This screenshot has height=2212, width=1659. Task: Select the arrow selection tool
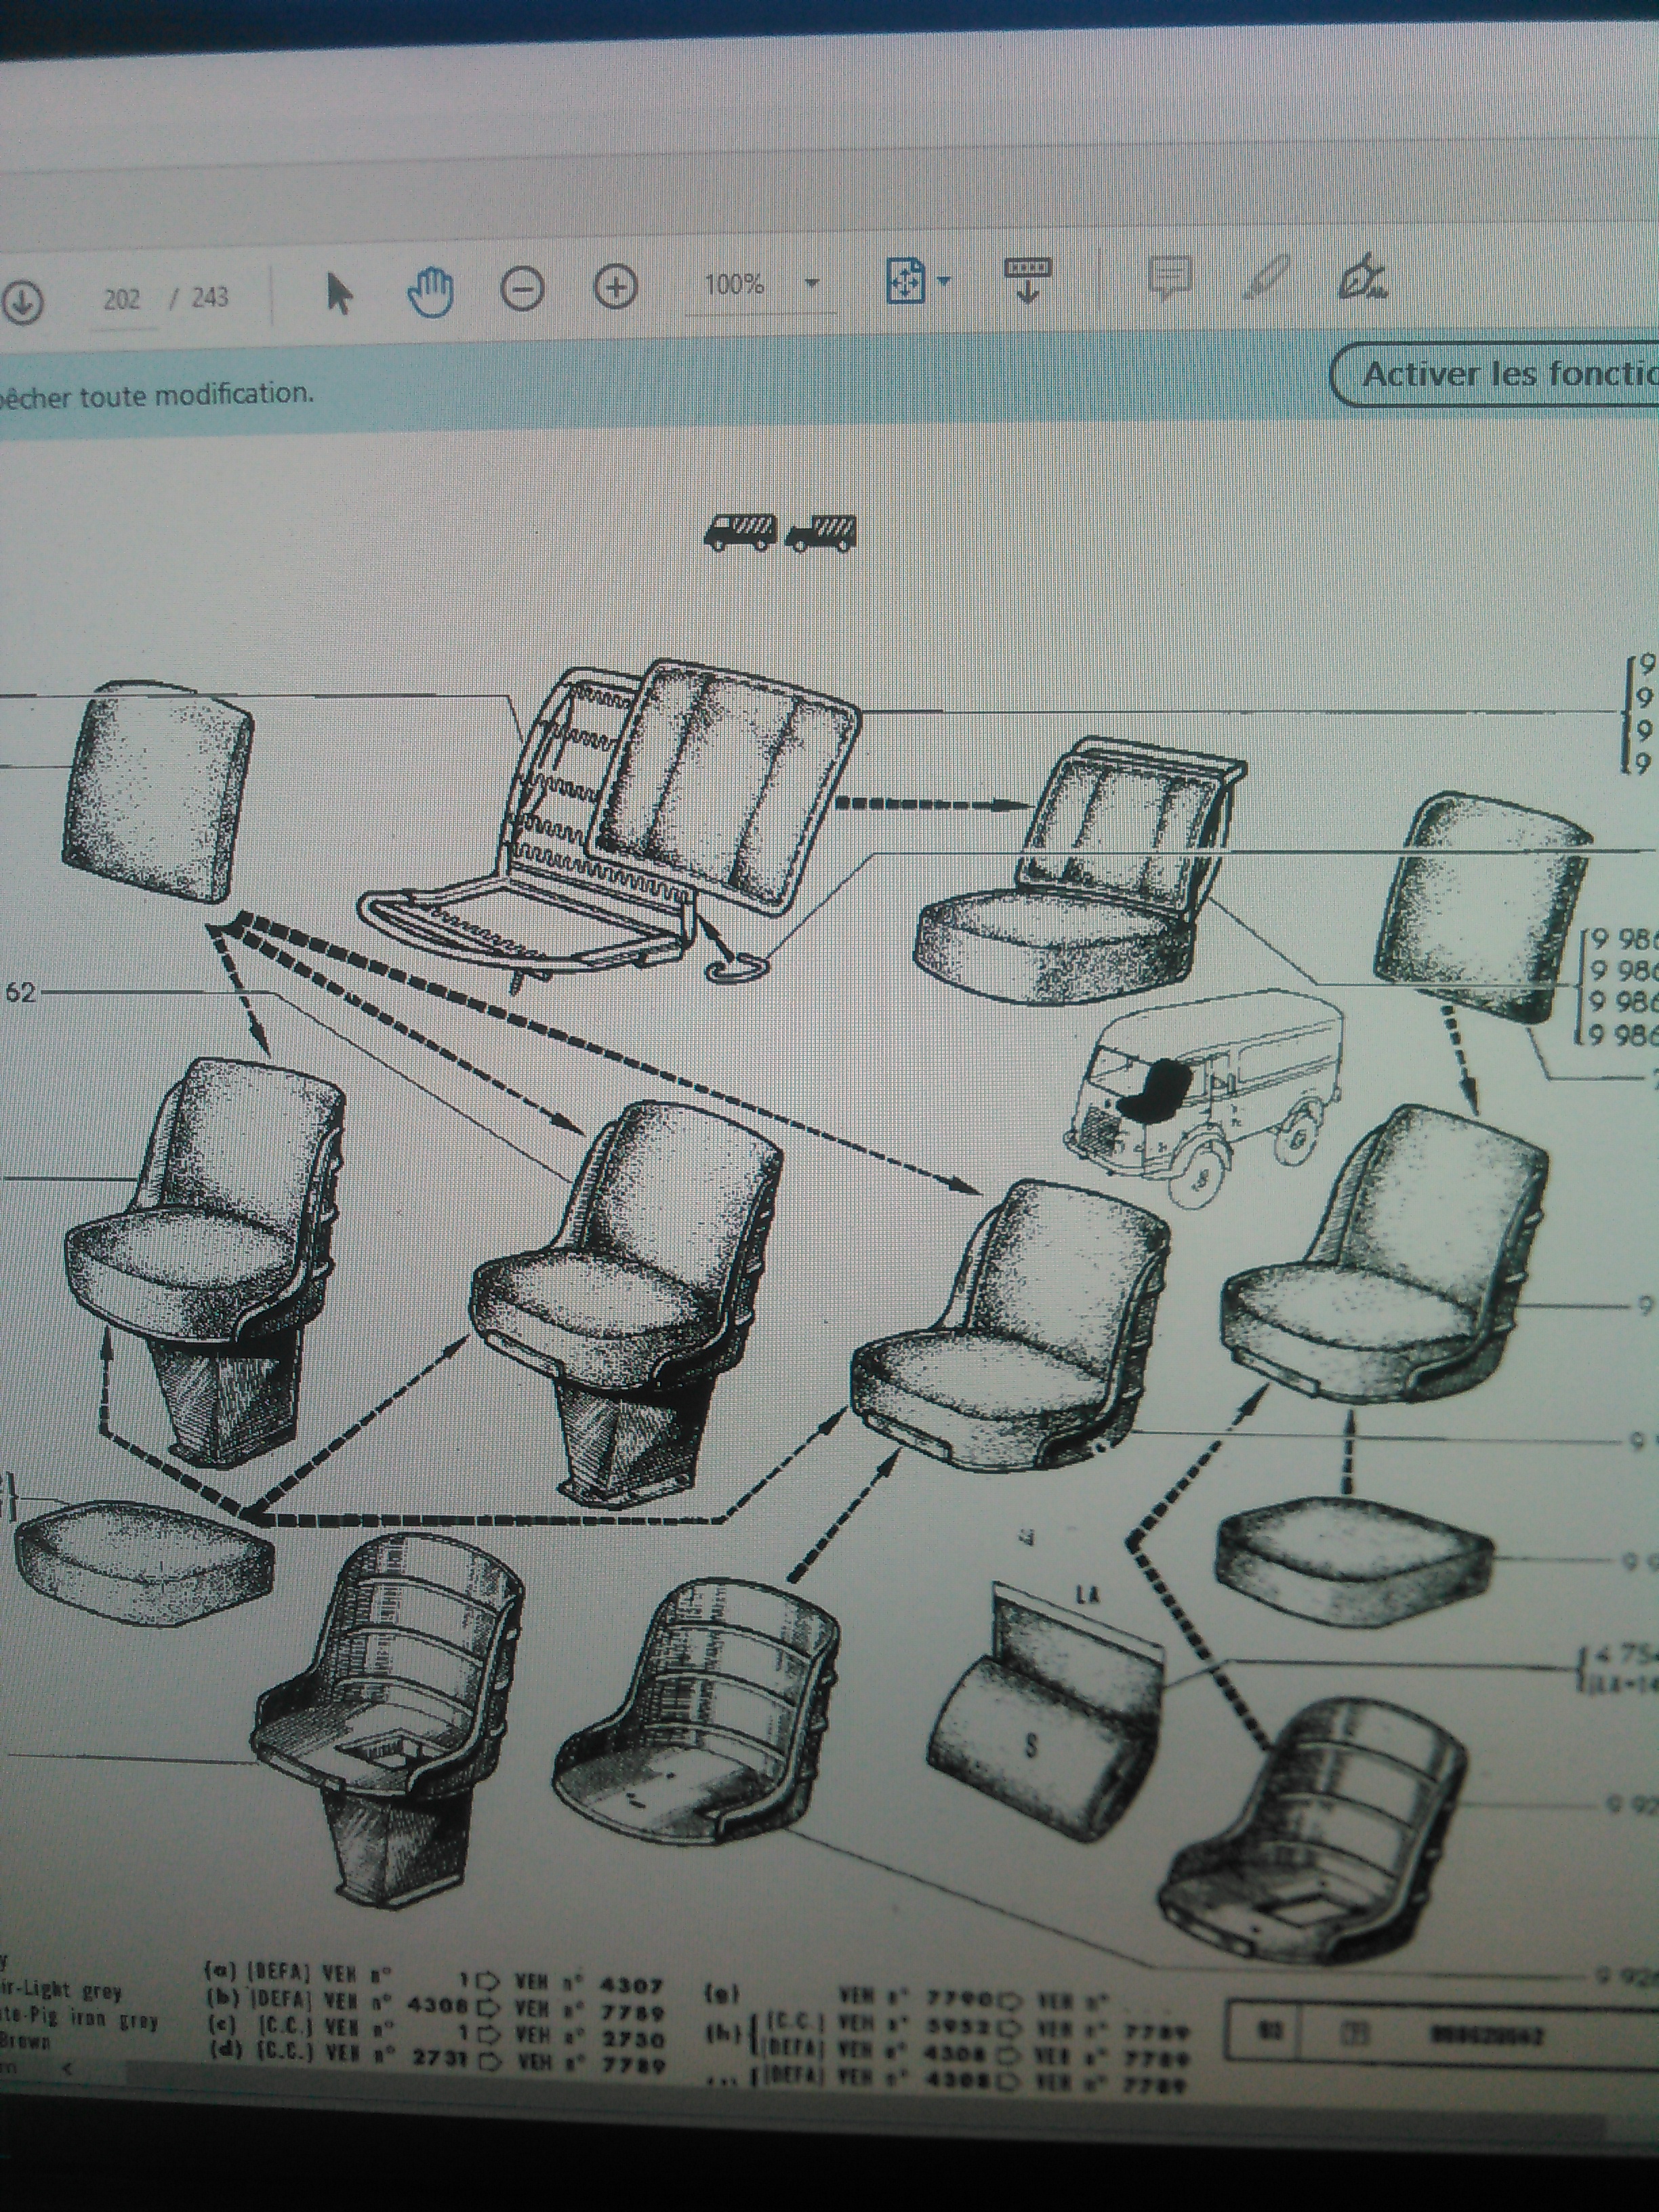click(338, 293)
